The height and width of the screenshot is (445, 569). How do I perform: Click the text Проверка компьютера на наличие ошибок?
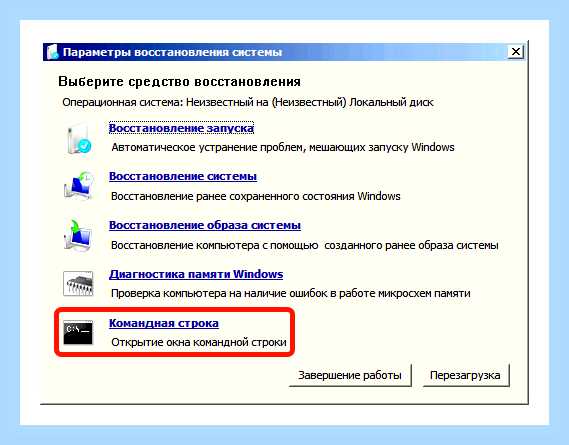coord(220,293)
